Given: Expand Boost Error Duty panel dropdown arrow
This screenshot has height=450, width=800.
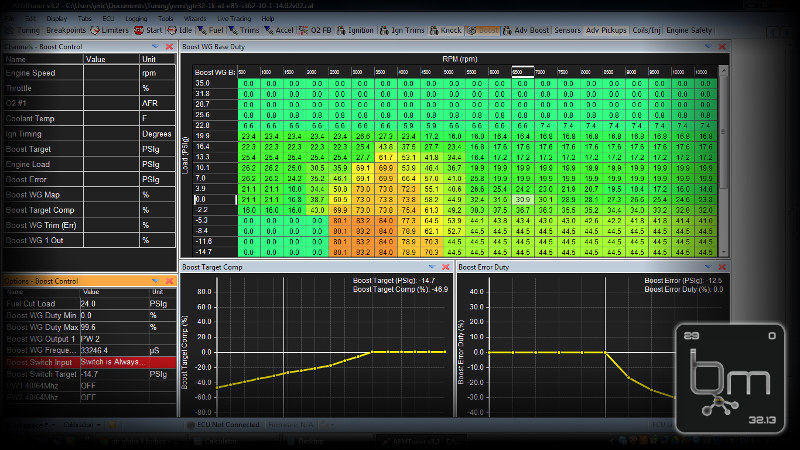Looking at the screenshot, I should 708,267.
